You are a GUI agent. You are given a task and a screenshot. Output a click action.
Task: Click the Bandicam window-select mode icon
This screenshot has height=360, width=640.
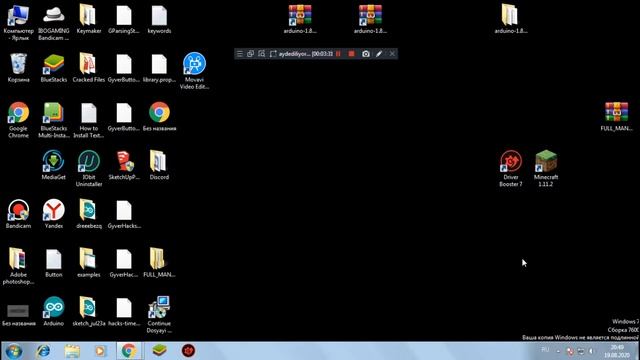pos(251,54)
